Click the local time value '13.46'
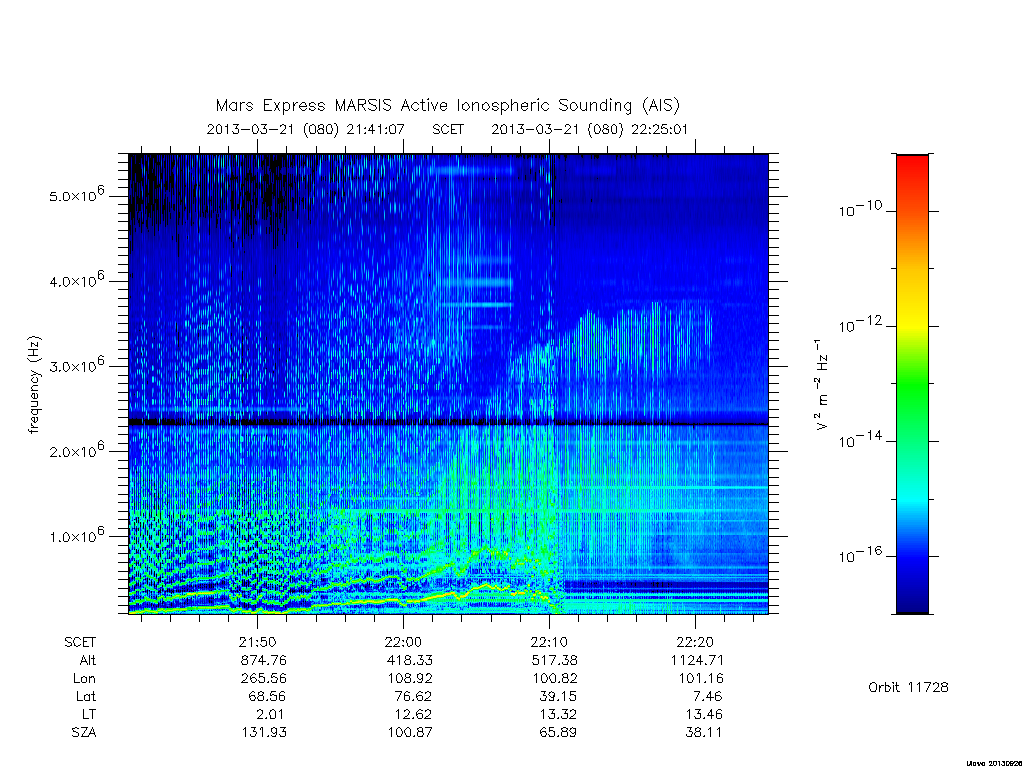 (704, 714)
